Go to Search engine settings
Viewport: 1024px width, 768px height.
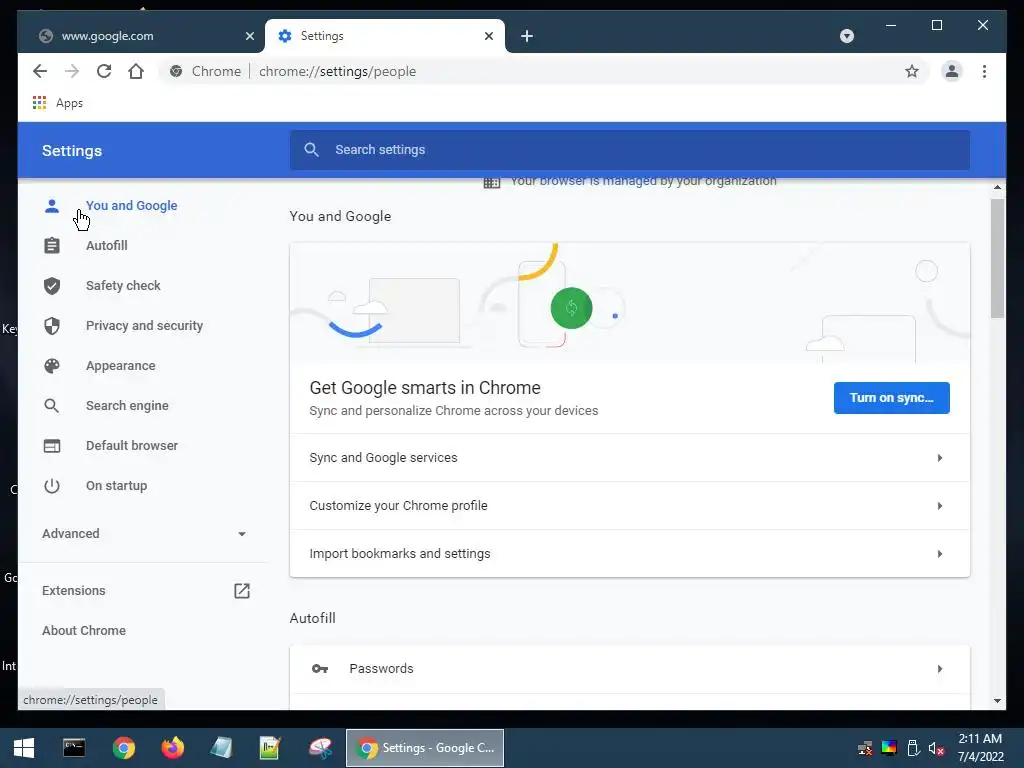127,406
